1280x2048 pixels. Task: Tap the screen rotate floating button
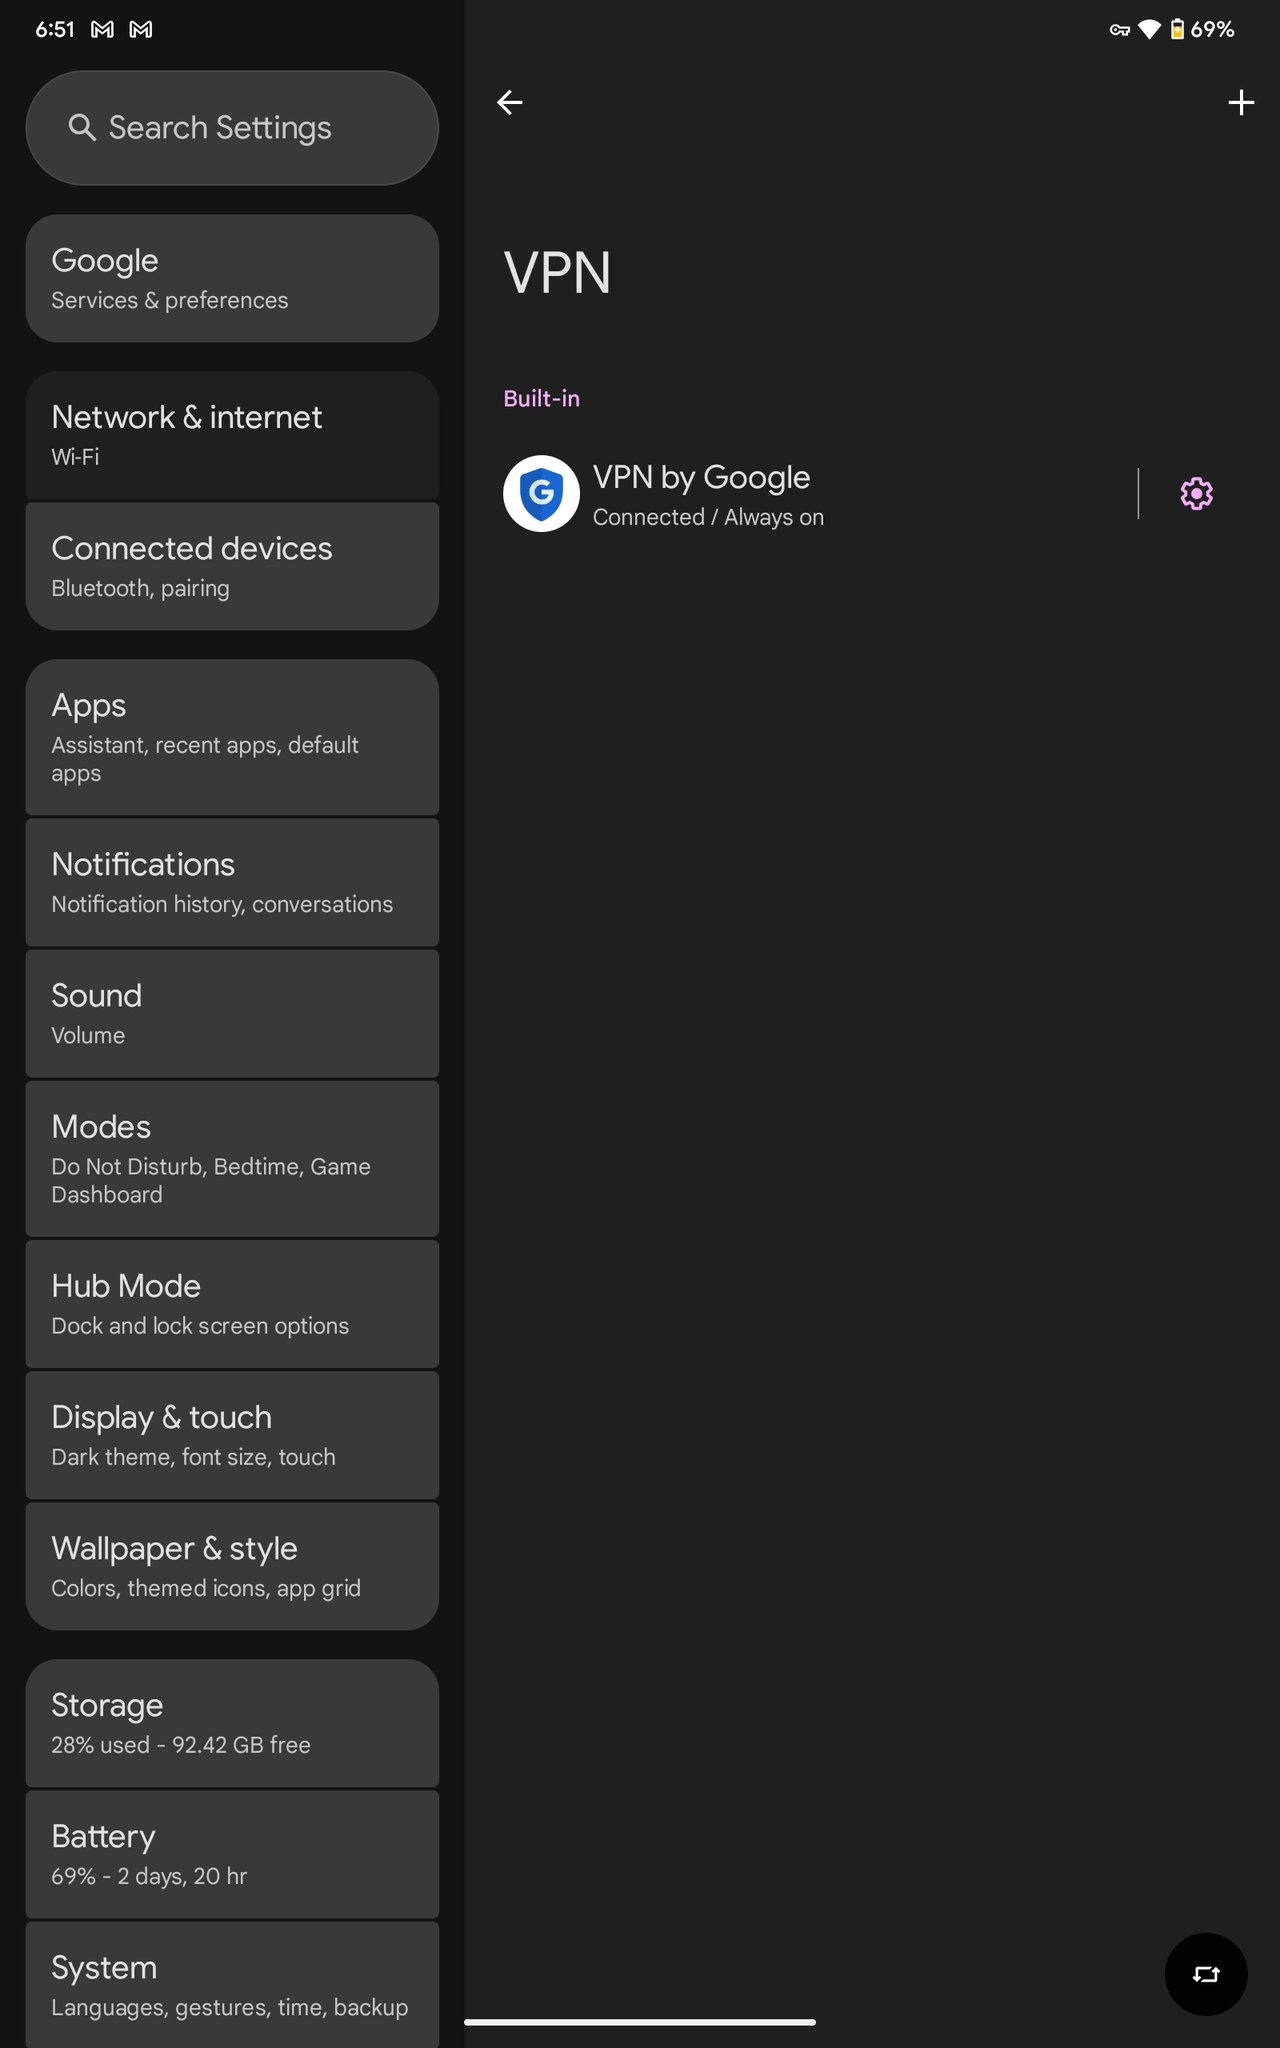coord(1205,1974)
